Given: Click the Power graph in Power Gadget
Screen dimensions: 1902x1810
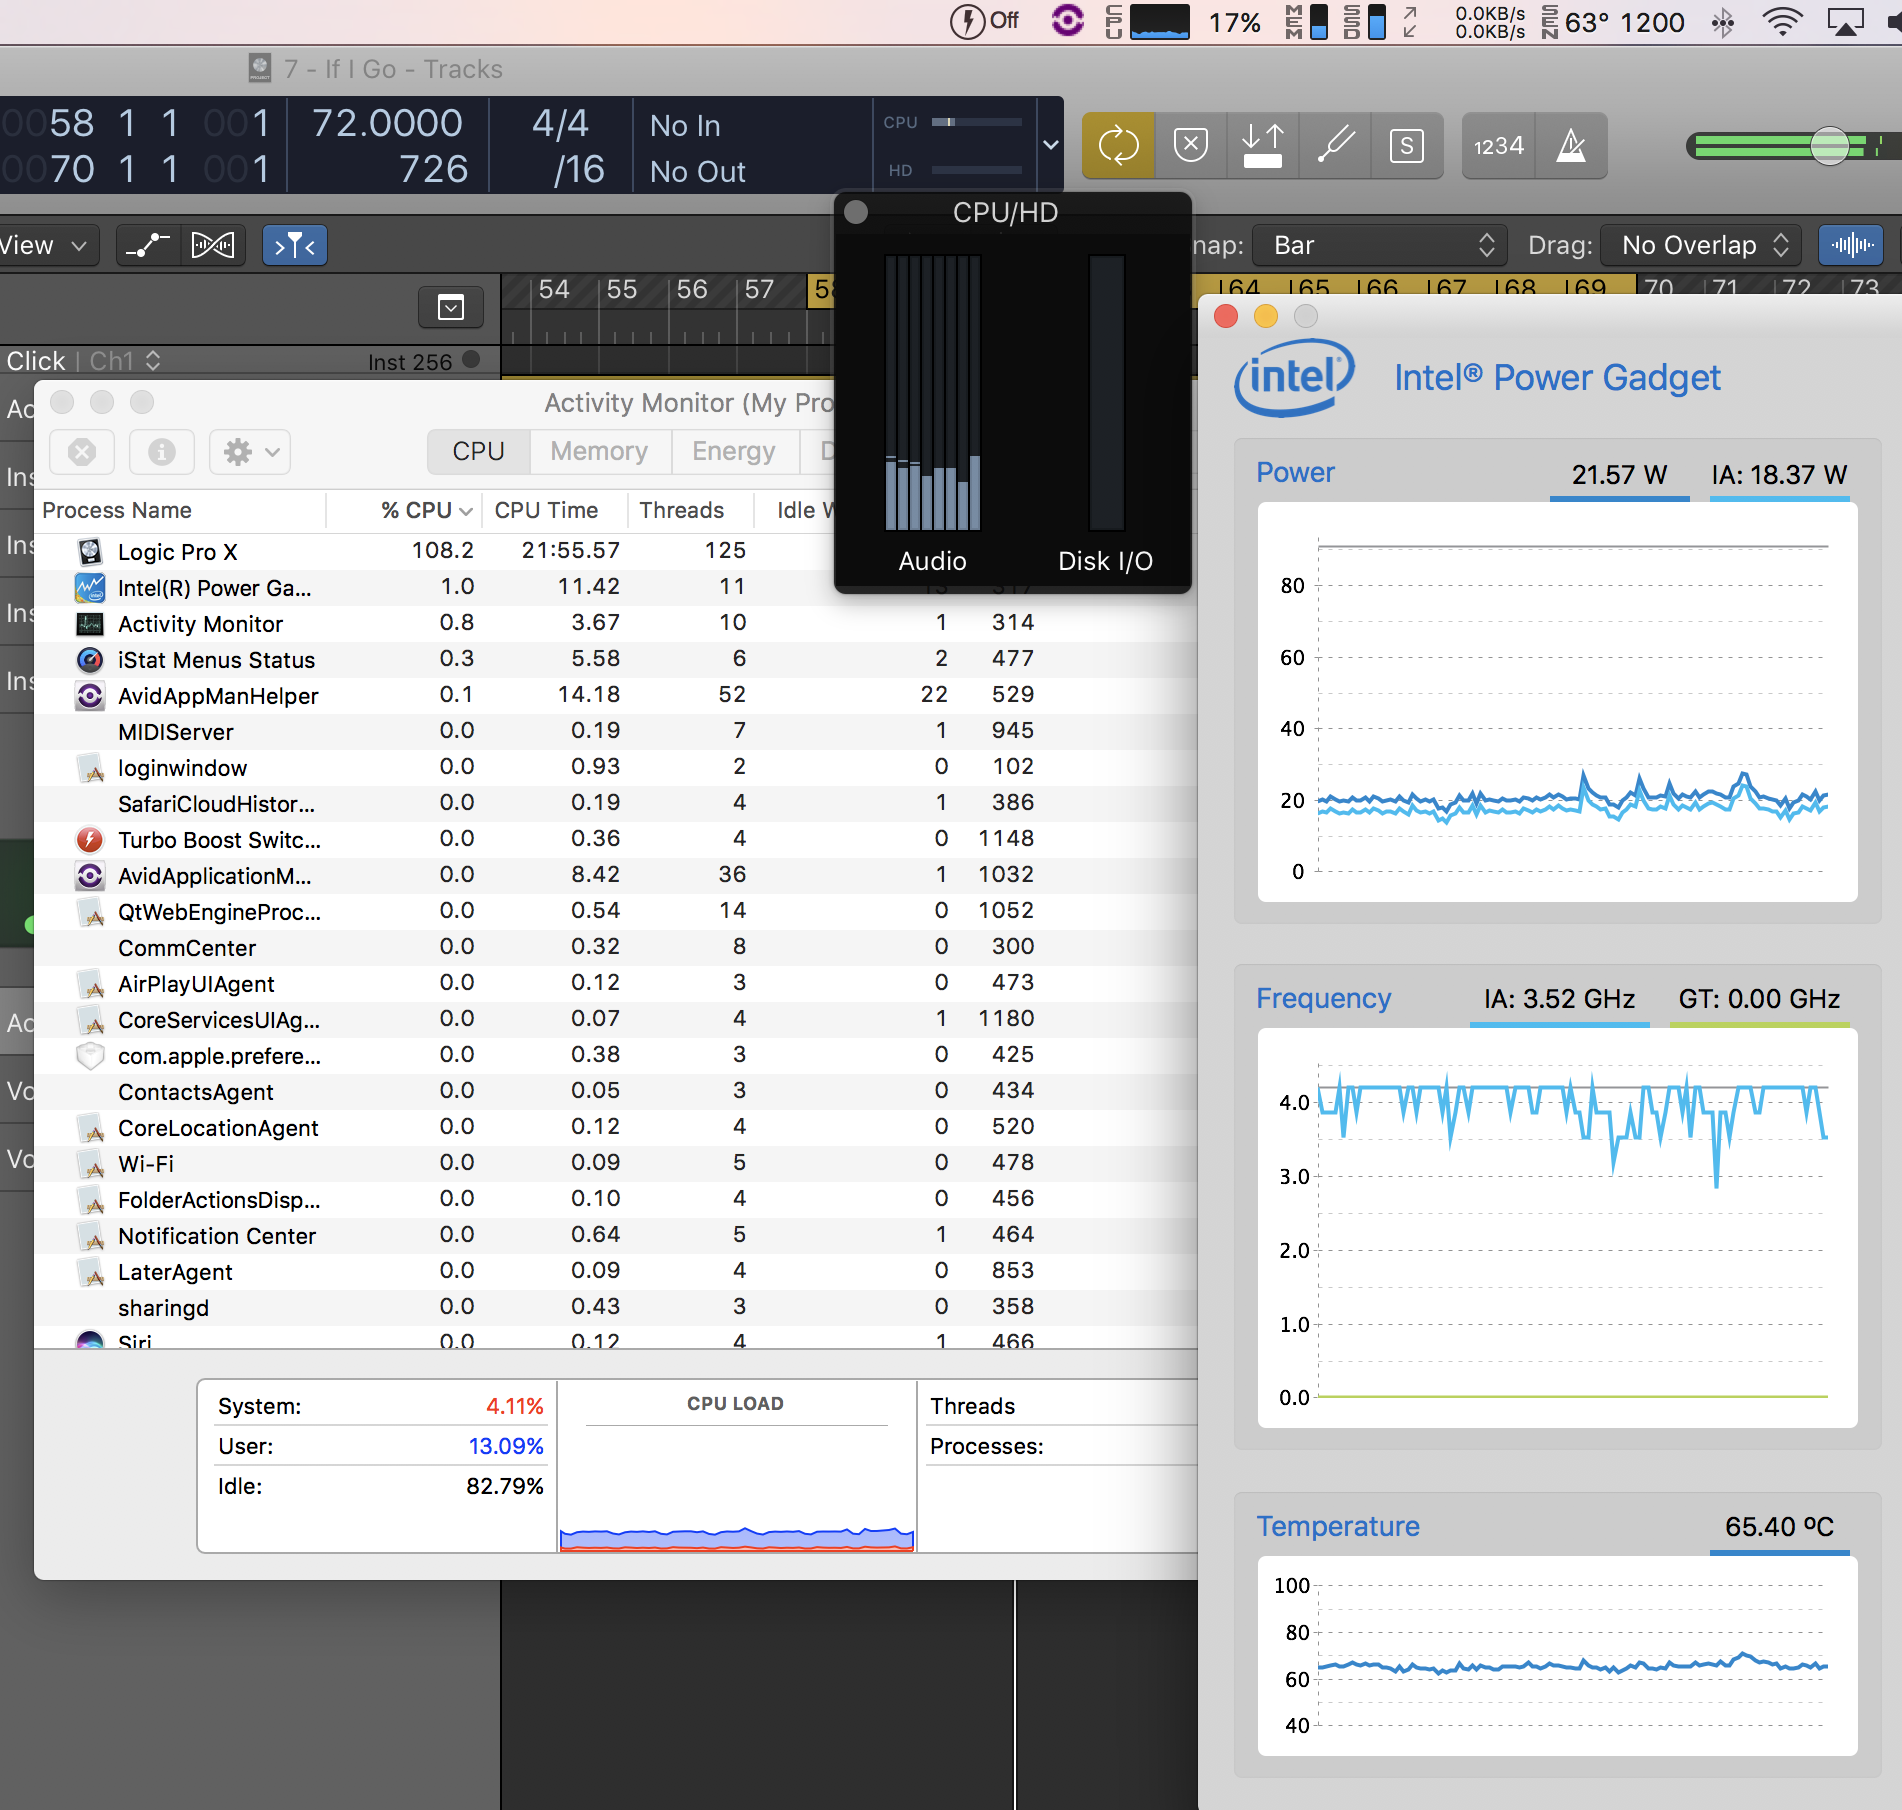Looking at the screenshot, I should (x=1557, y=702).
